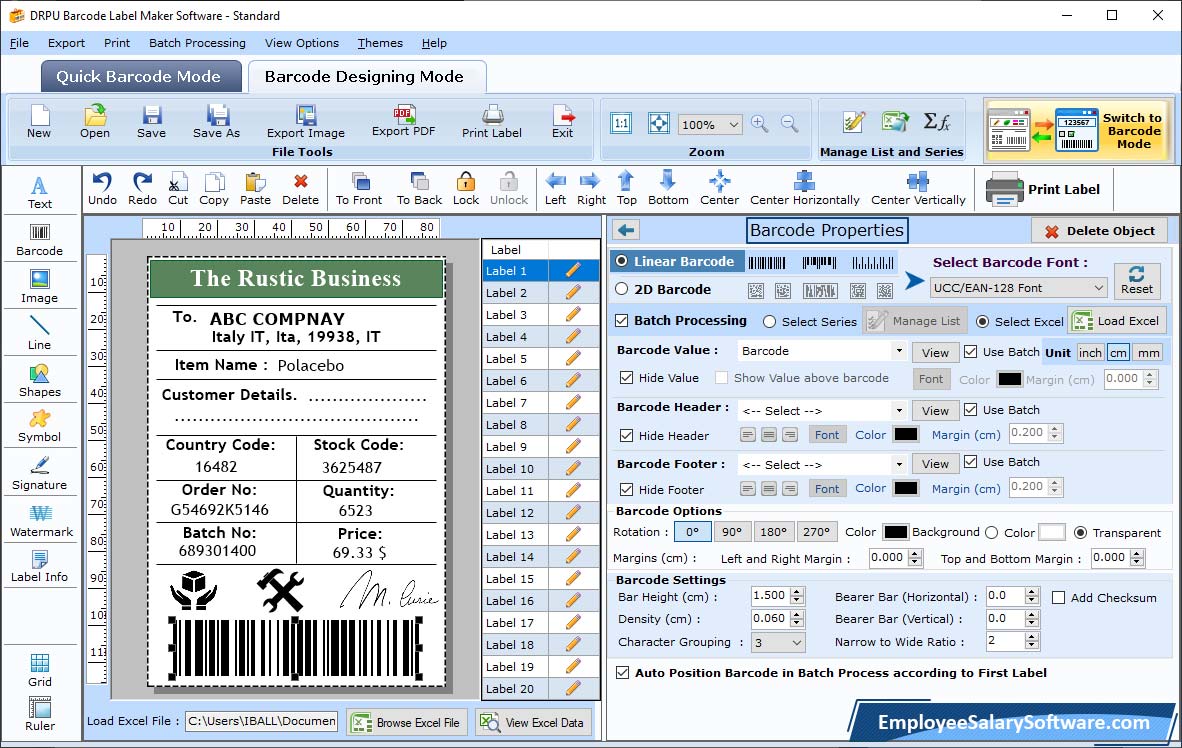Screen dimensions: 1182x748
Task: Select Transparent background radio
Action: 1080,533
